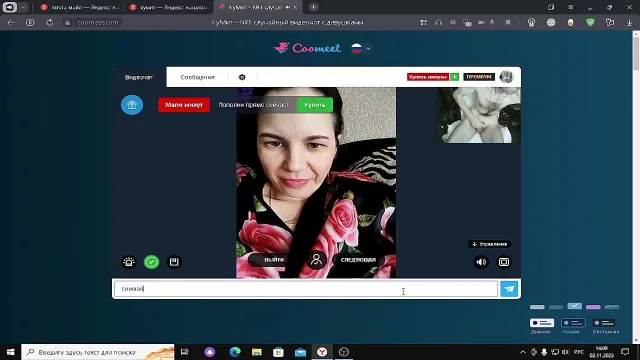Expand the language flag dropdown

coord(361,49)
